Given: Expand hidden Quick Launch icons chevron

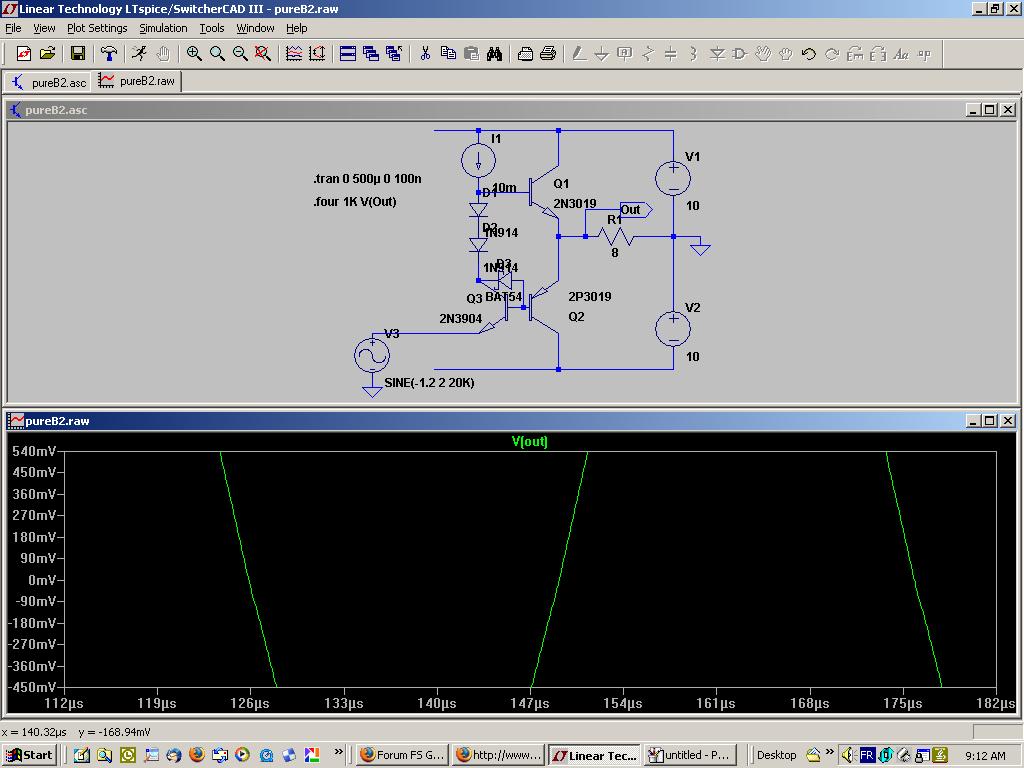Looking at the screenshot, I should (339, 752).
